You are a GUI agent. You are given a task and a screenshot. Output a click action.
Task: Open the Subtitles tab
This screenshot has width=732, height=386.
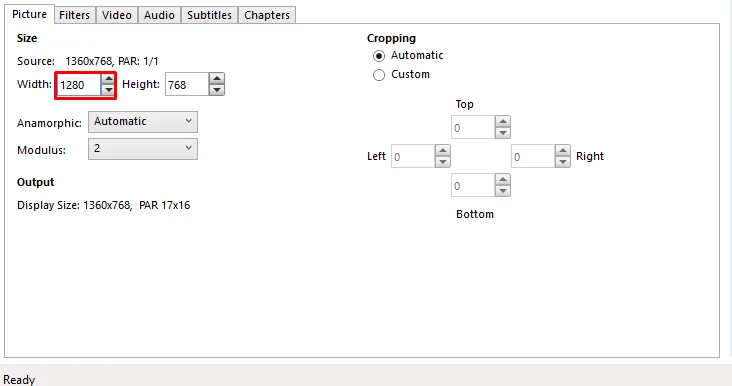click(209, 15)
